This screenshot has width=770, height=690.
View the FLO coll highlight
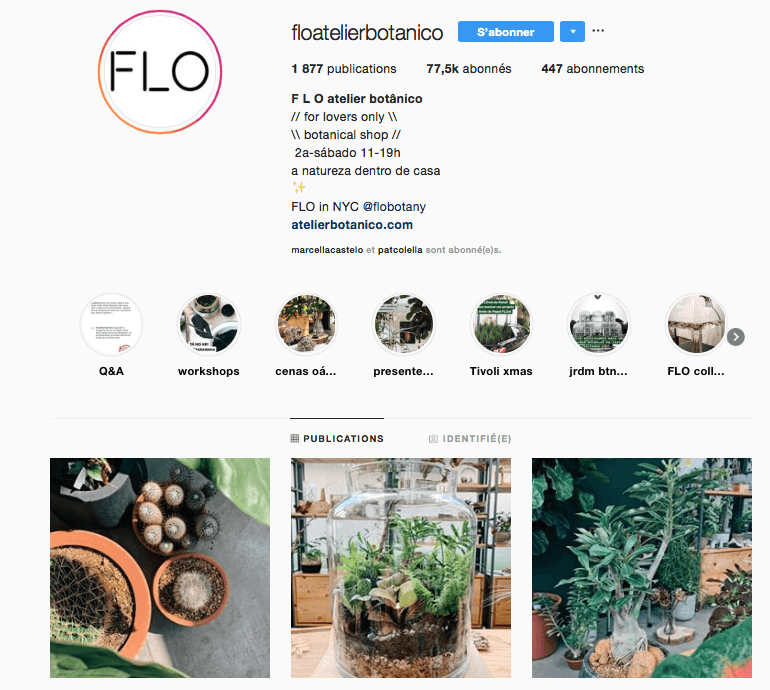[x=696, y=324]
